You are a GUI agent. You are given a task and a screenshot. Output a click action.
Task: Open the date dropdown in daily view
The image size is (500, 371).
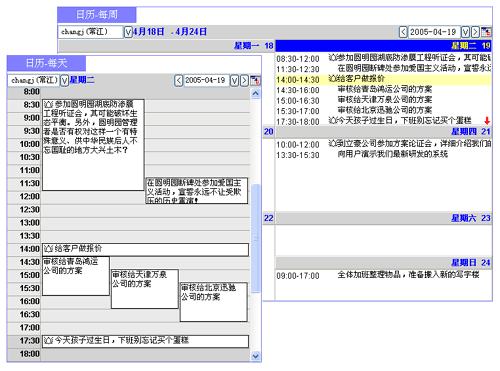[x=235, y=80]
